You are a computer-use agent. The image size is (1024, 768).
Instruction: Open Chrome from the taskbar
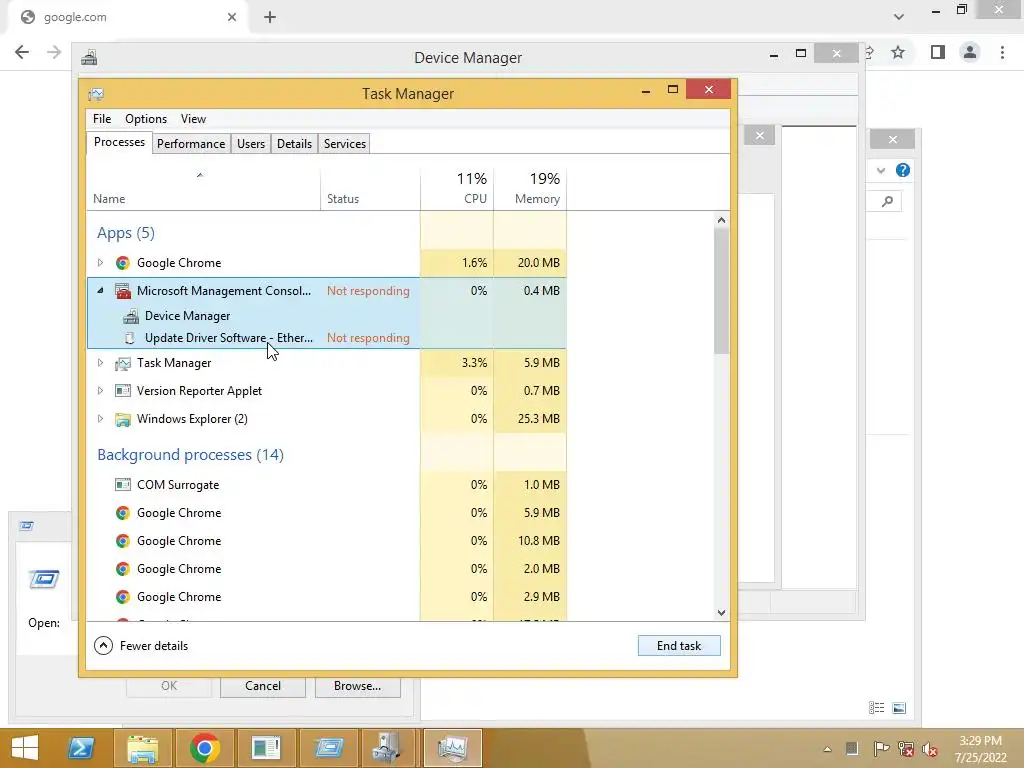[204, 748]
